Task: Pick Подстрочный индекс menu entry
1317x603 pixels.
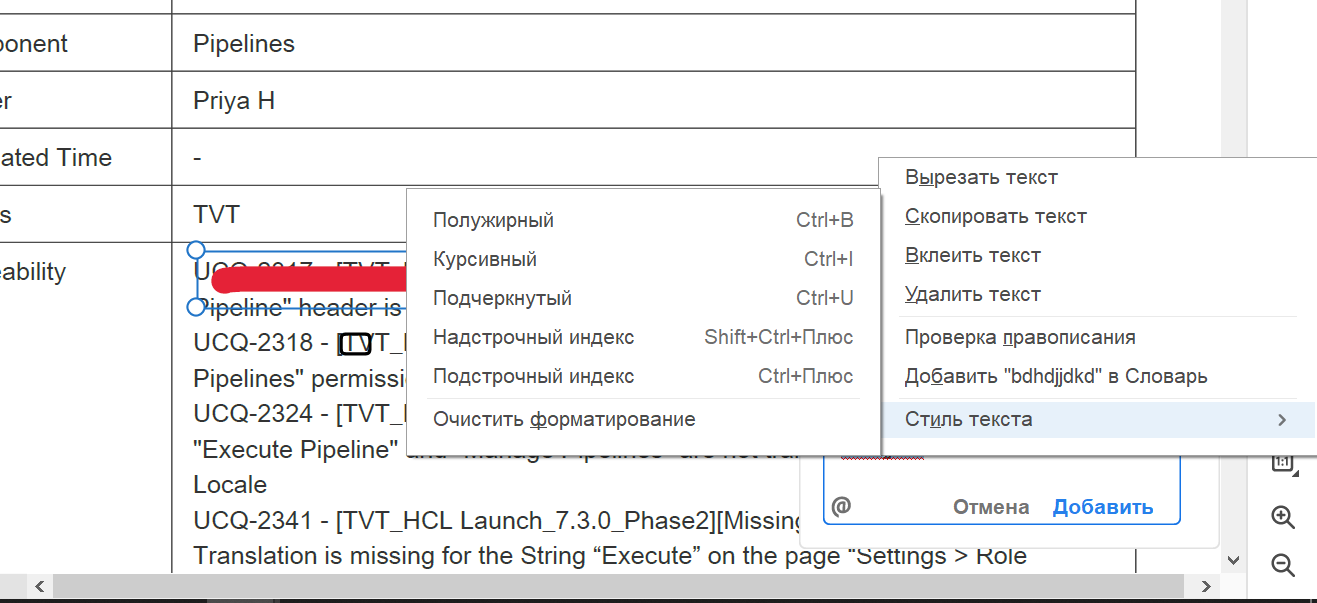Action: point(533,377)
